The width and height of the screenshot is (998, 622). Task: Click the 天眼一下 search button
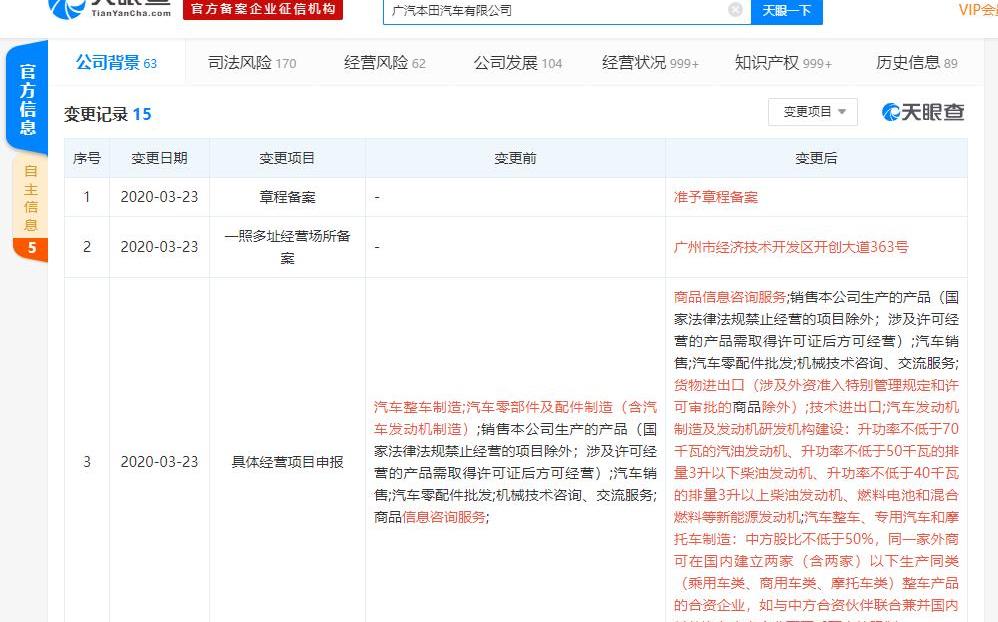click(787, 11)
